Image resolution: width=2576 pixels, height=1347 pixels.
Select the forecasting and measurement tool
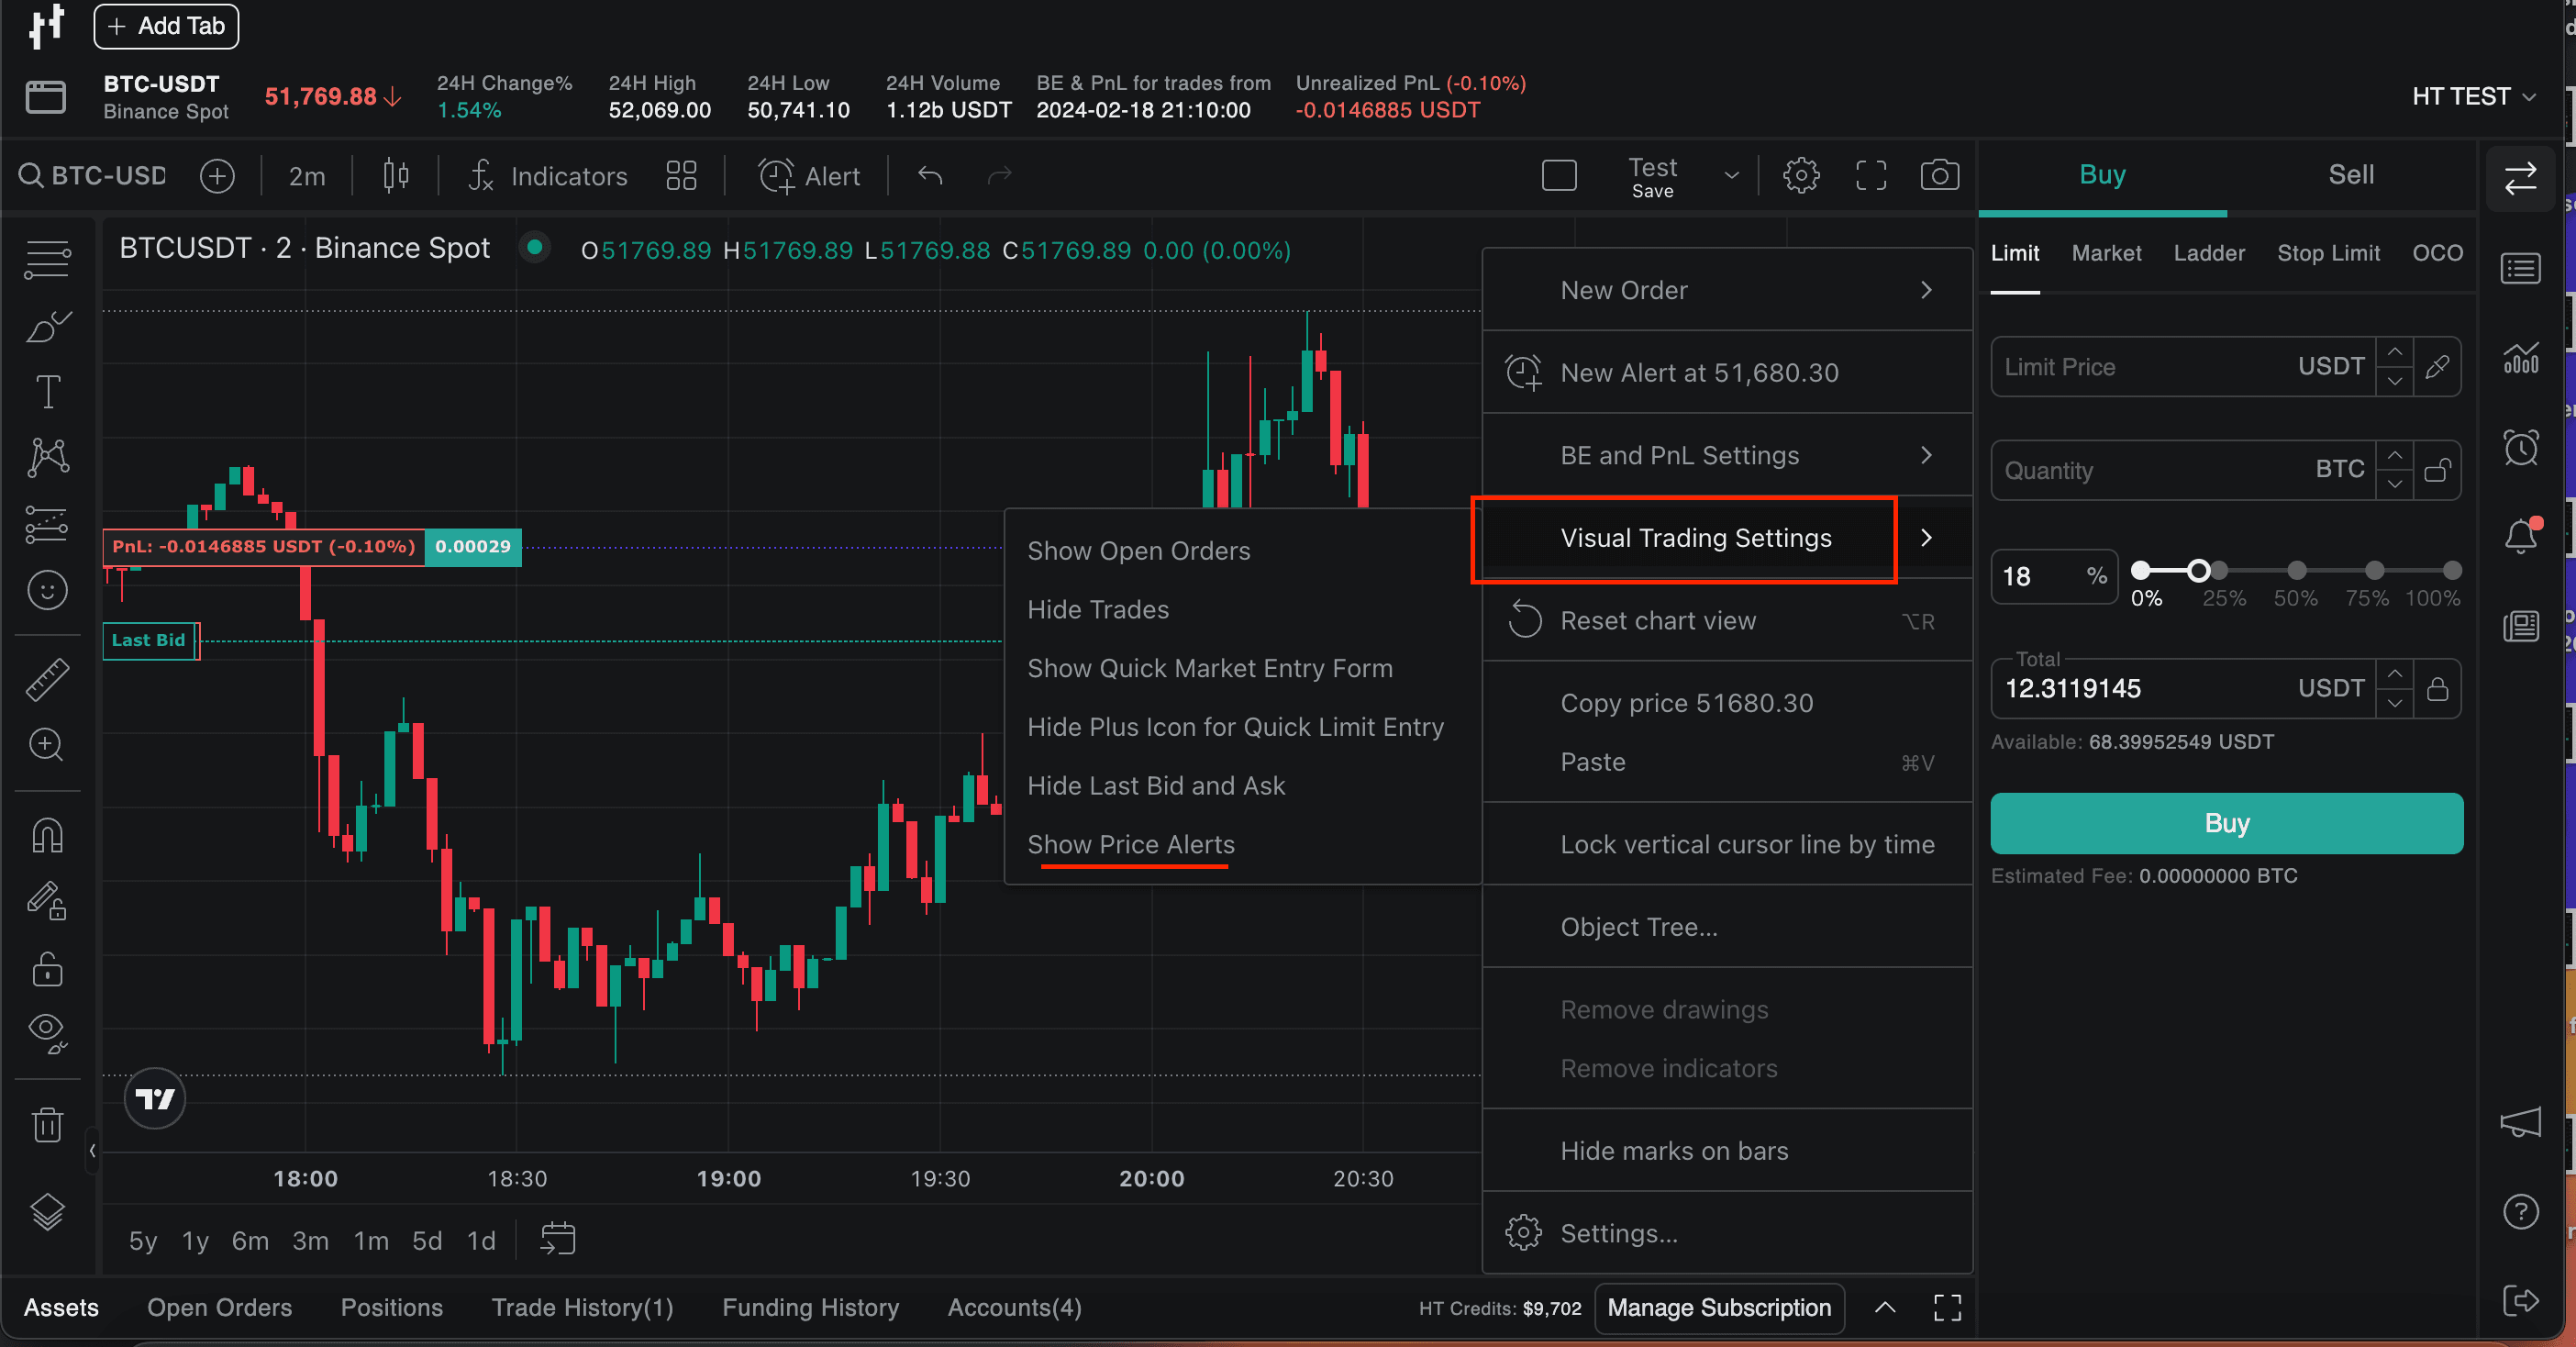[47, 524]
